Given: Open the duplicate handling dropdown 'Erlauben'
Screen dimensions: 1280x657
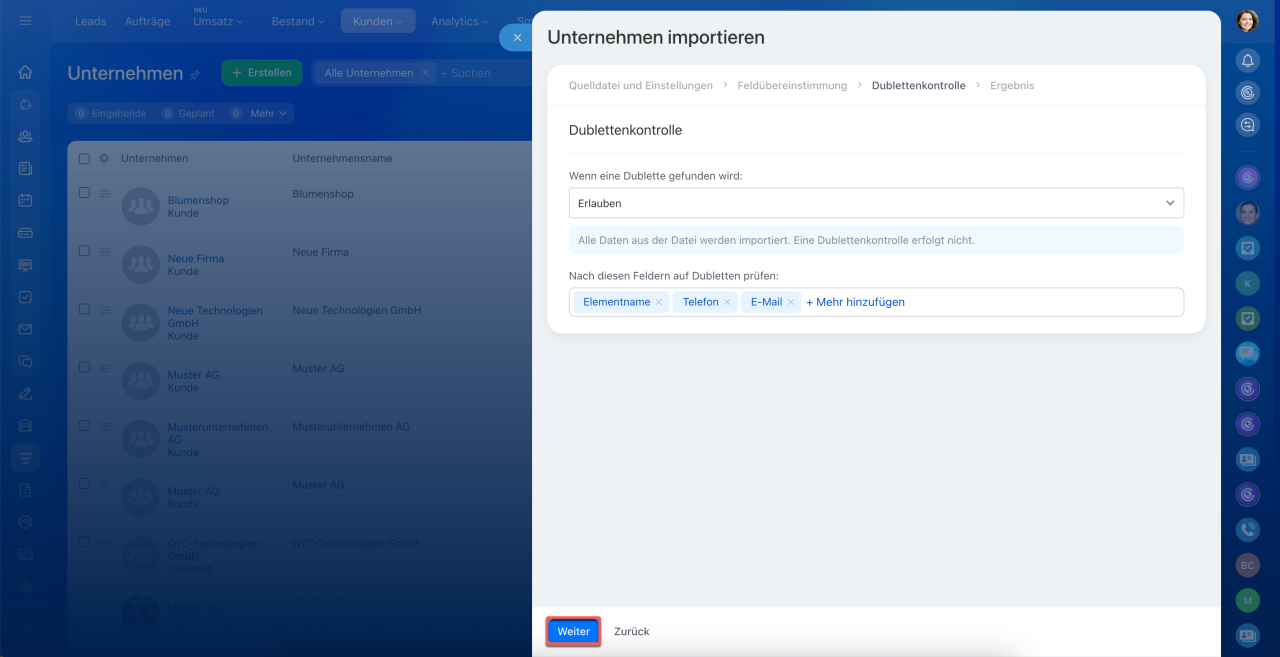Looking at the screenshot, I should point(875,203).
